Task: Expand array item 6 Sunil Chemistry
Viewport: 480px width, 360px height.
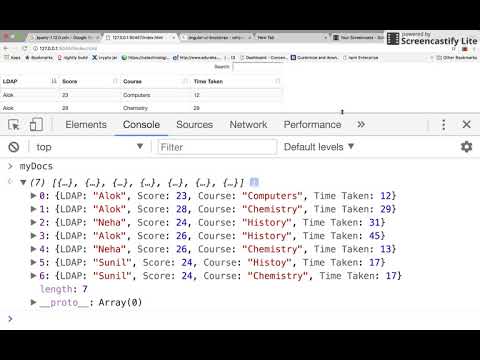Action: pyautogui.click(x=33, y=276)
